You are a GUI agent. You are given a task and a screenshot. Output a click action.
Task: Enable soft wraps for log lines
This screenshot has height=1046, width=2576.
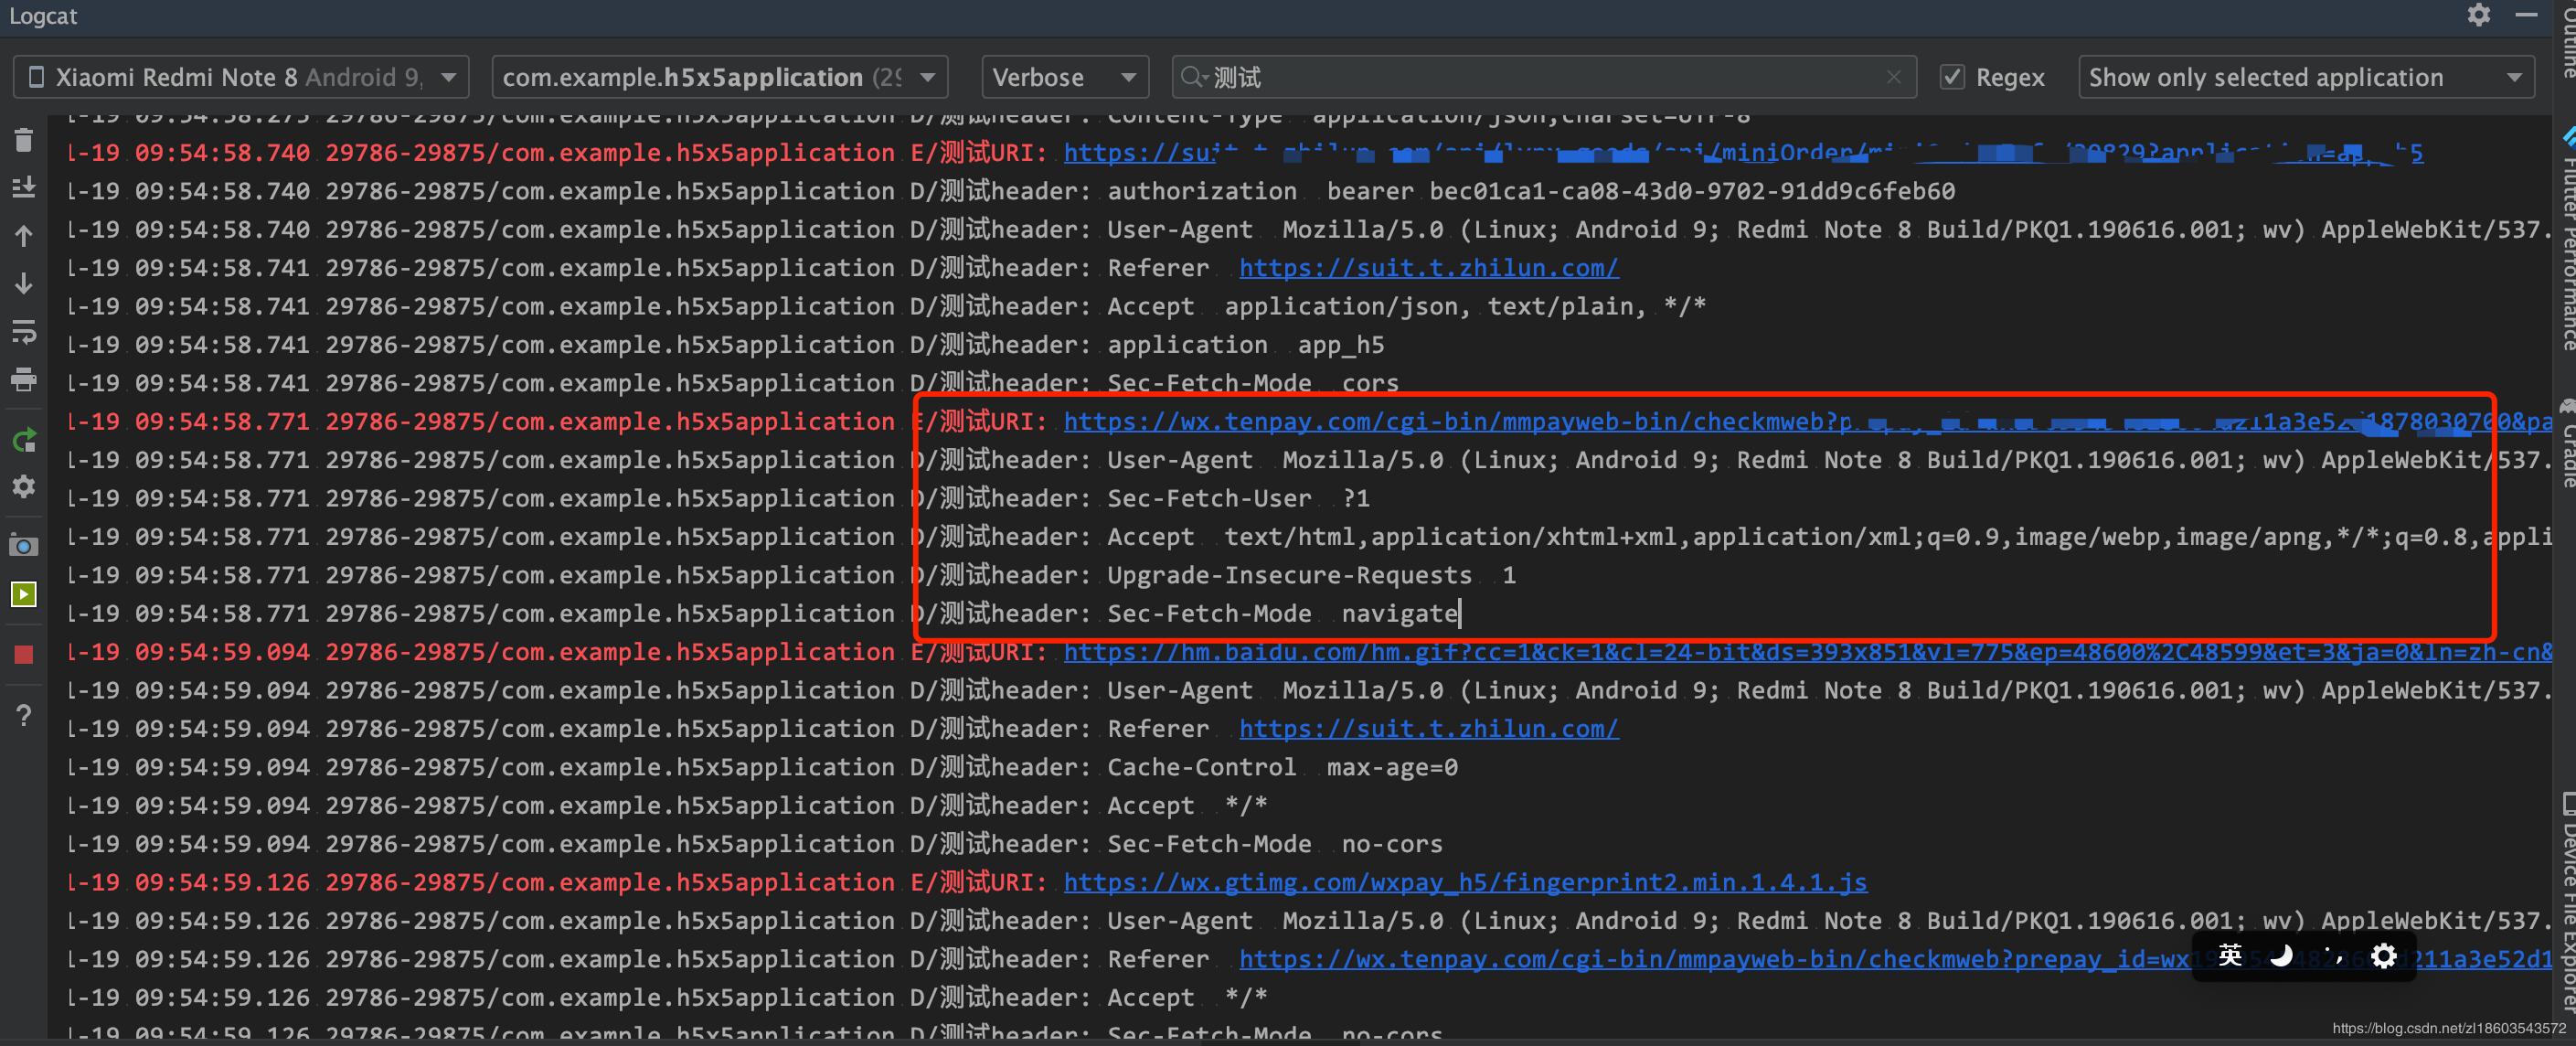point(24,332)
